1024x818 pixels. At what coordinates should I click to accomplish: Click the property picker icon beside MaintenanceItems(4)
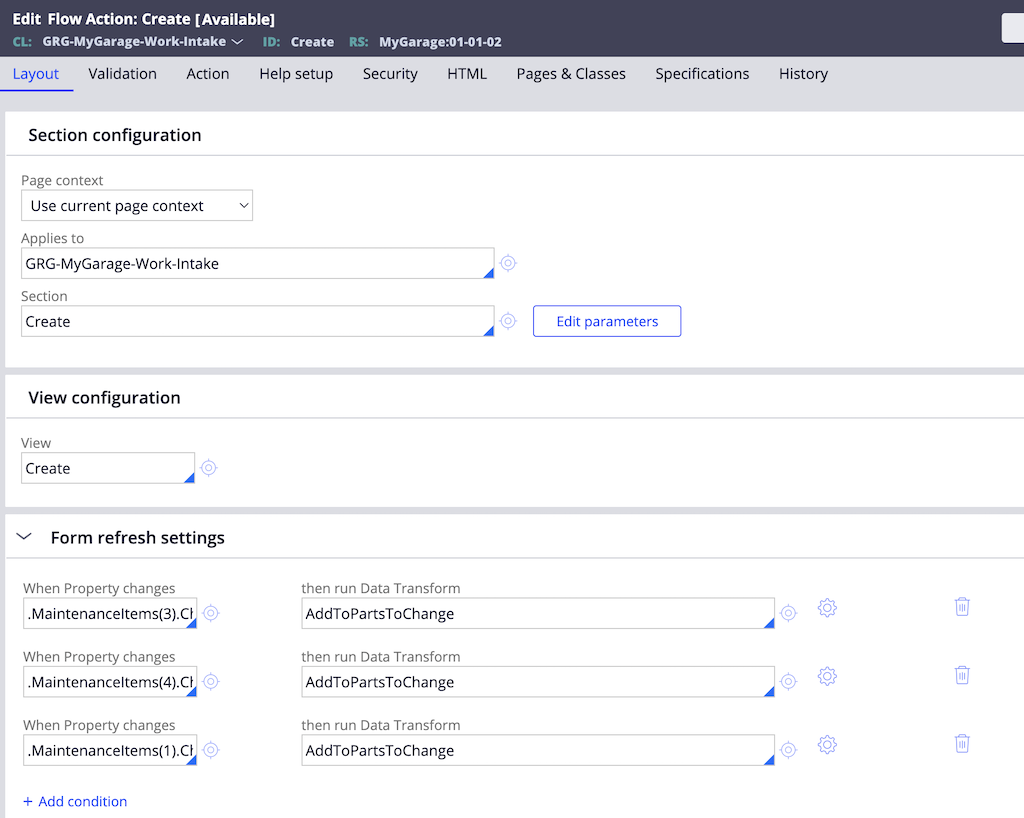coord(210,681)
